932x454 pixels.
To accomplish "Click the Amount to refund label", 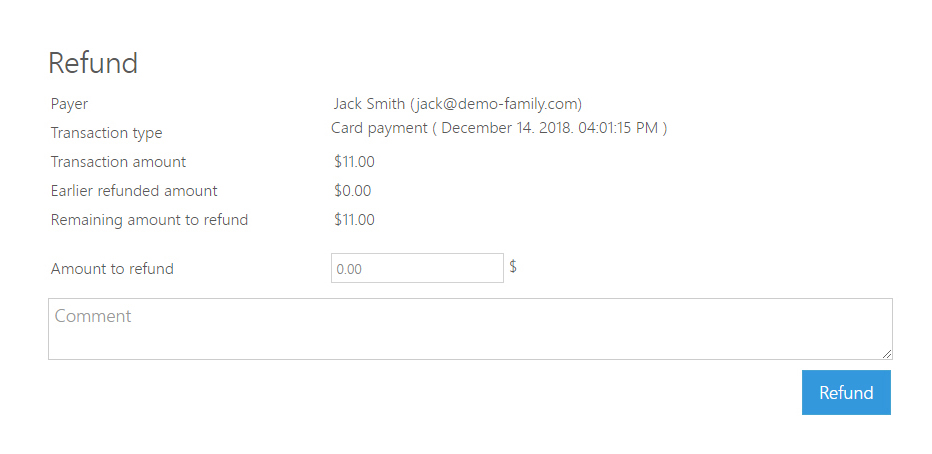I will [x=112, y=269].
